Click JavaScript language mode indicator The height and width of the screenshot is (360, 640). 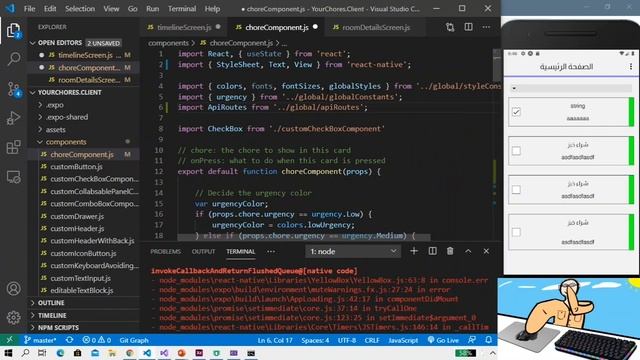403,340
